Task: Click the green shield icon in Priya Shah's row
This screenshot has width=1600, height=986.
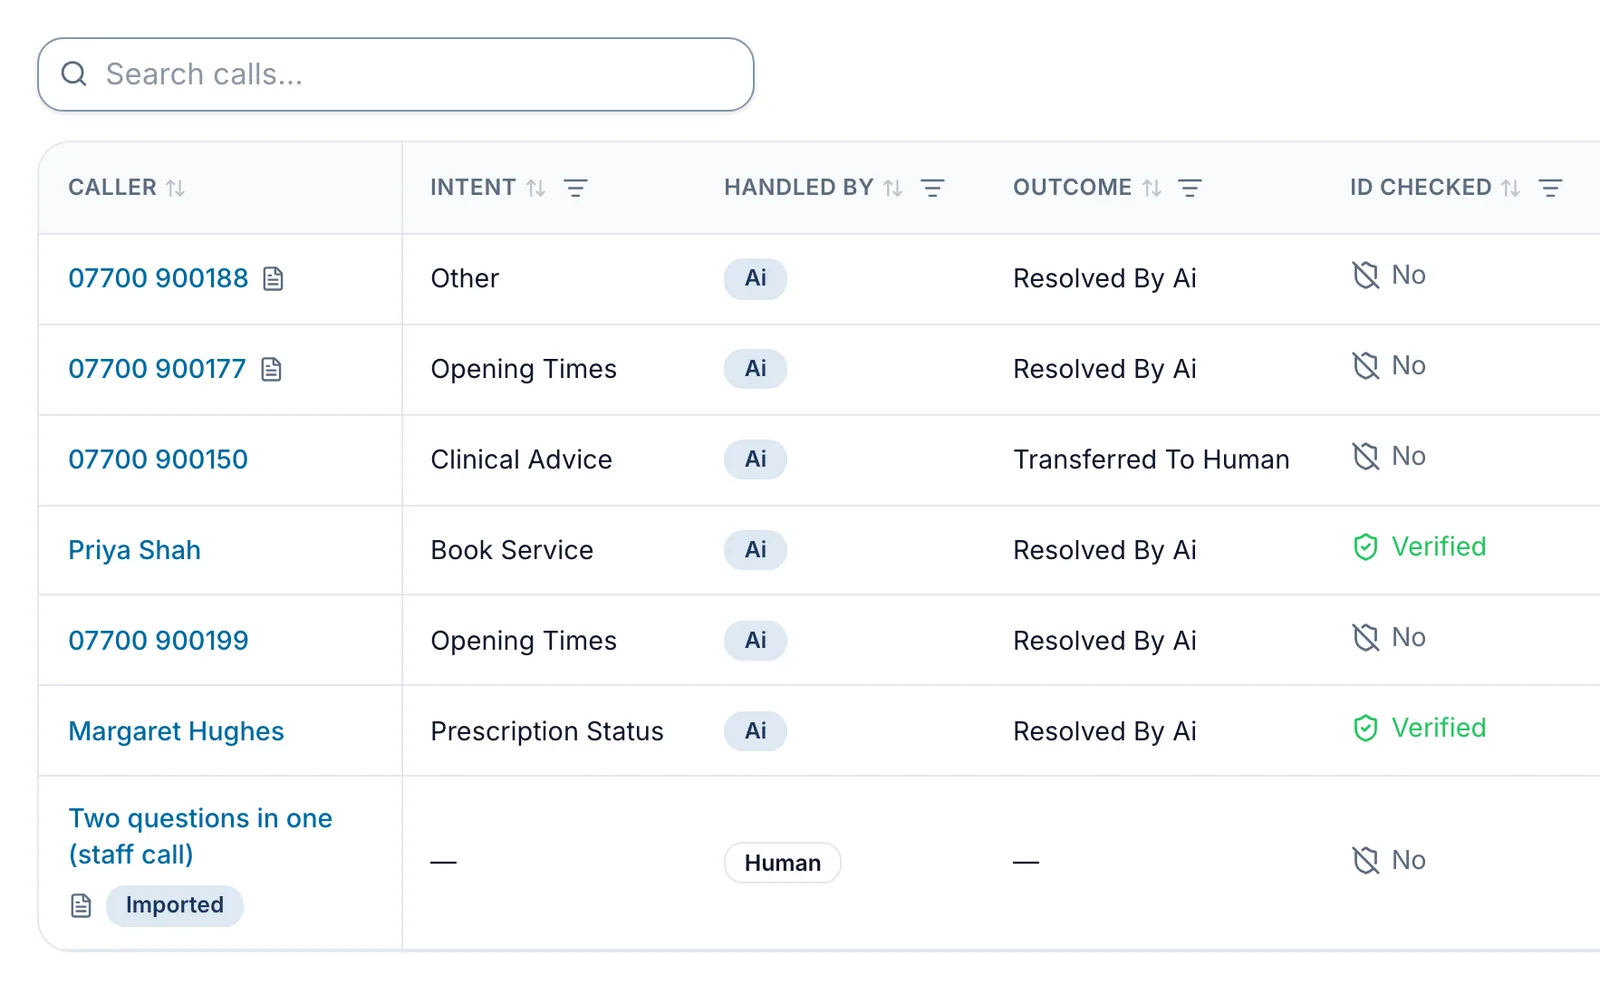Action: pyautogui.click(x=1366, y=547)
